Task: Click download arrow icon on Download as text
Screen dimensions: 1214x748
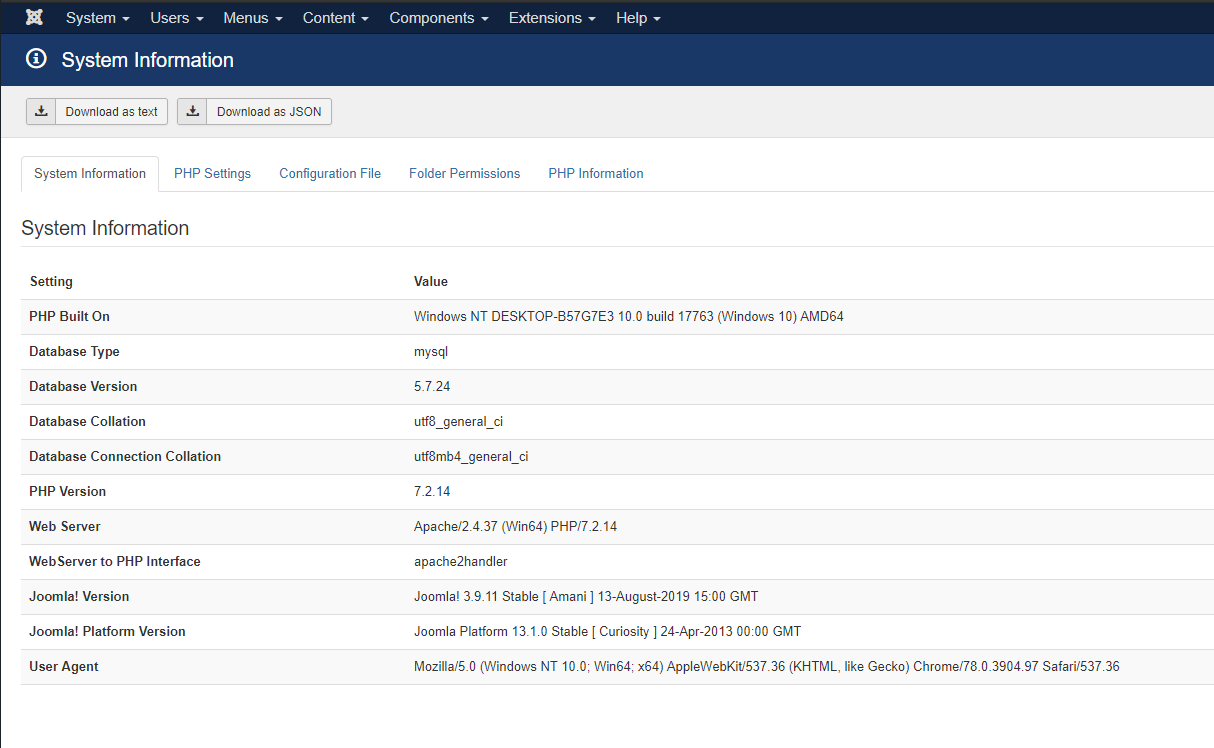Action: coord(41,112)
